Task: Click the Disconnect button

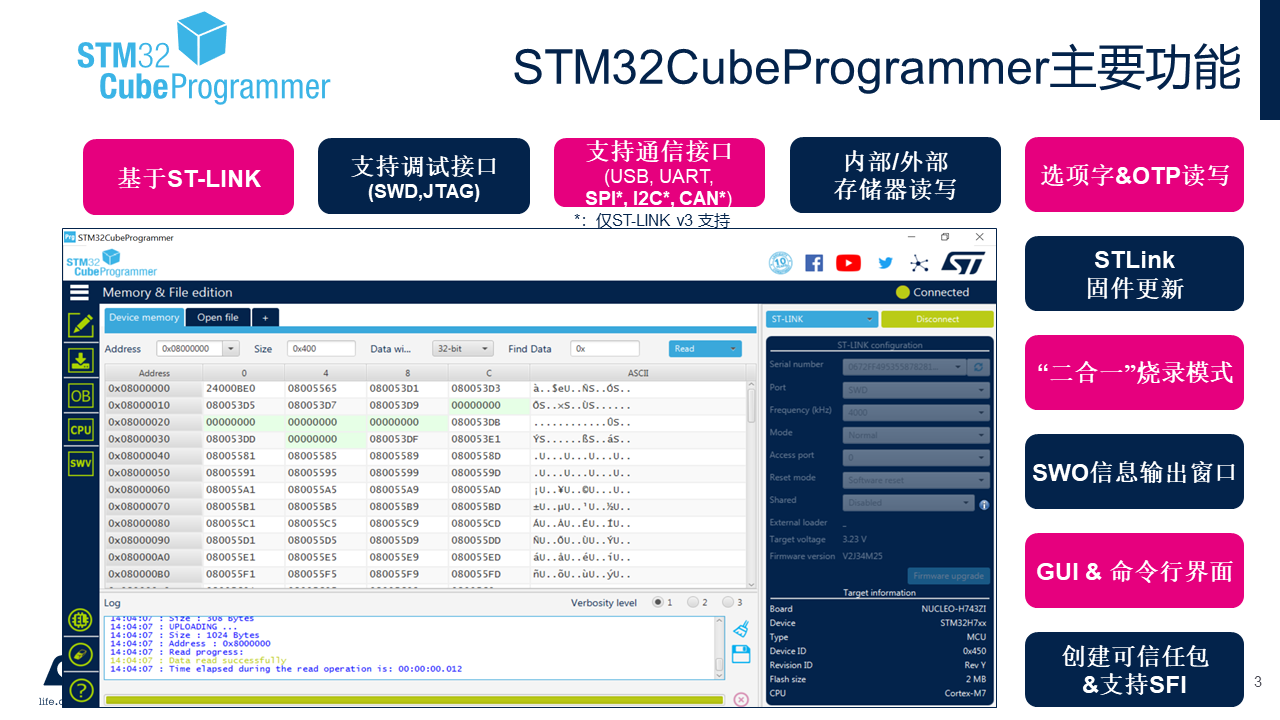Action: tap(938, 319)
